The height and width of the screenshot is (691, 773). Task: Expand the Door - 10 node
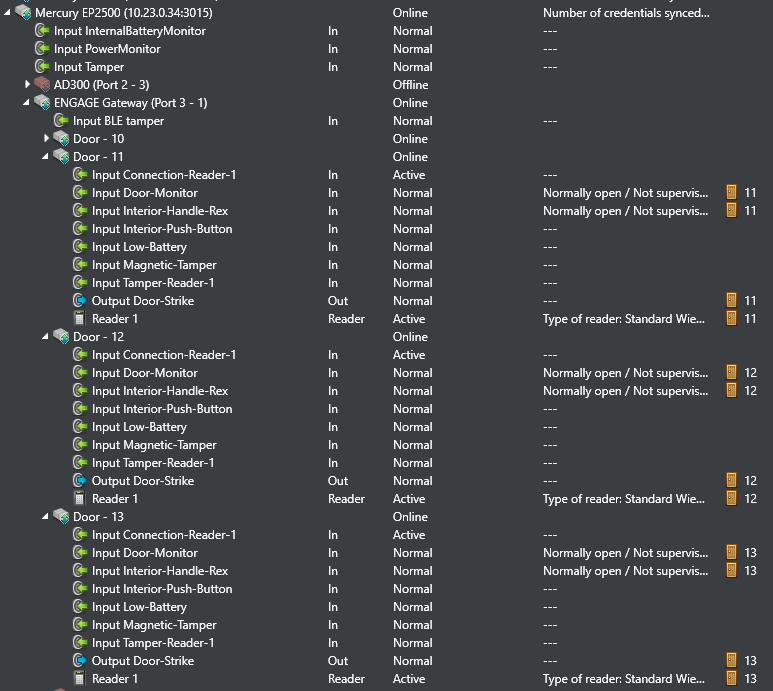(47, 139)
